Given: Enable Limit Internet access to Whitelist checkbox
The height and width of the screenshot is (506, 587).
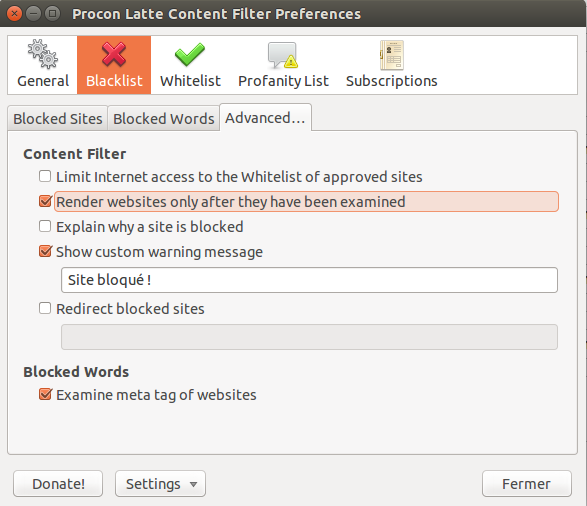Looking at the screenshot, I should pyautogui.click(x=45, y=176).
